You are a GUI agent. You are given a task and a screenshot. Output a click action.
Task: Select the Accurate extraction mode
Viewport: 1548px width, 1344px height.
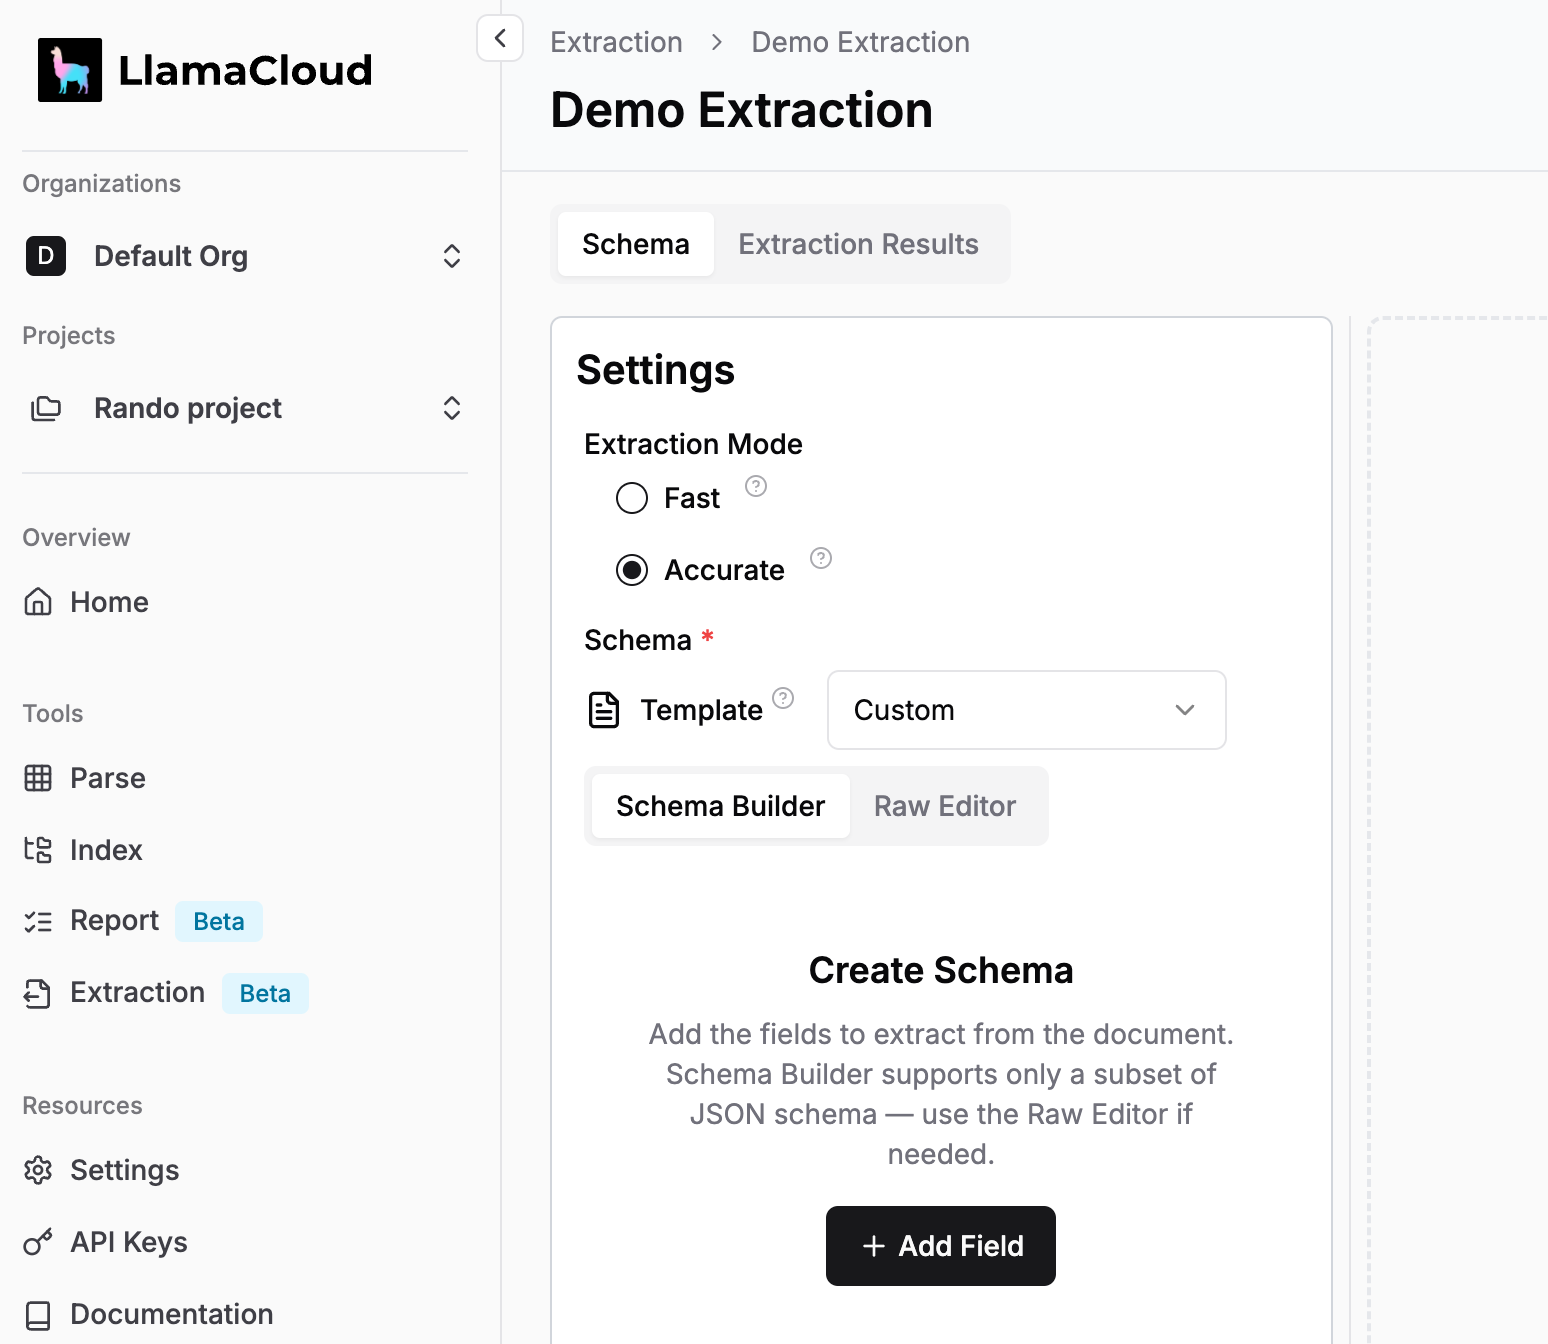632,570
